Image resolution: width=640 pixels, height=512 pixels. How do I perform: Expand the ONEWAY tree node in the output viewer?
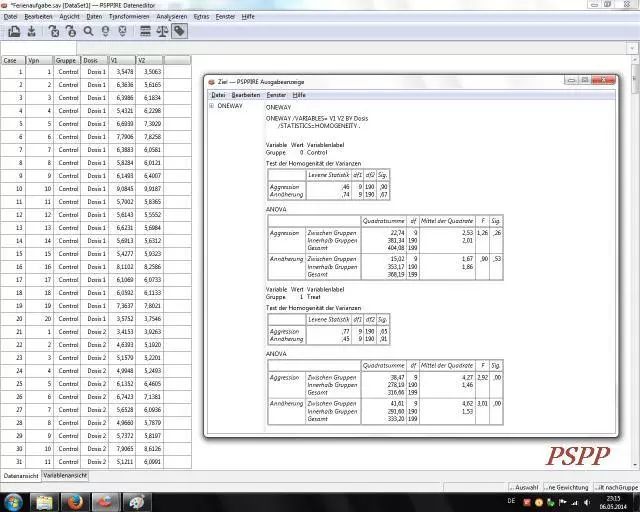point(212,106)
